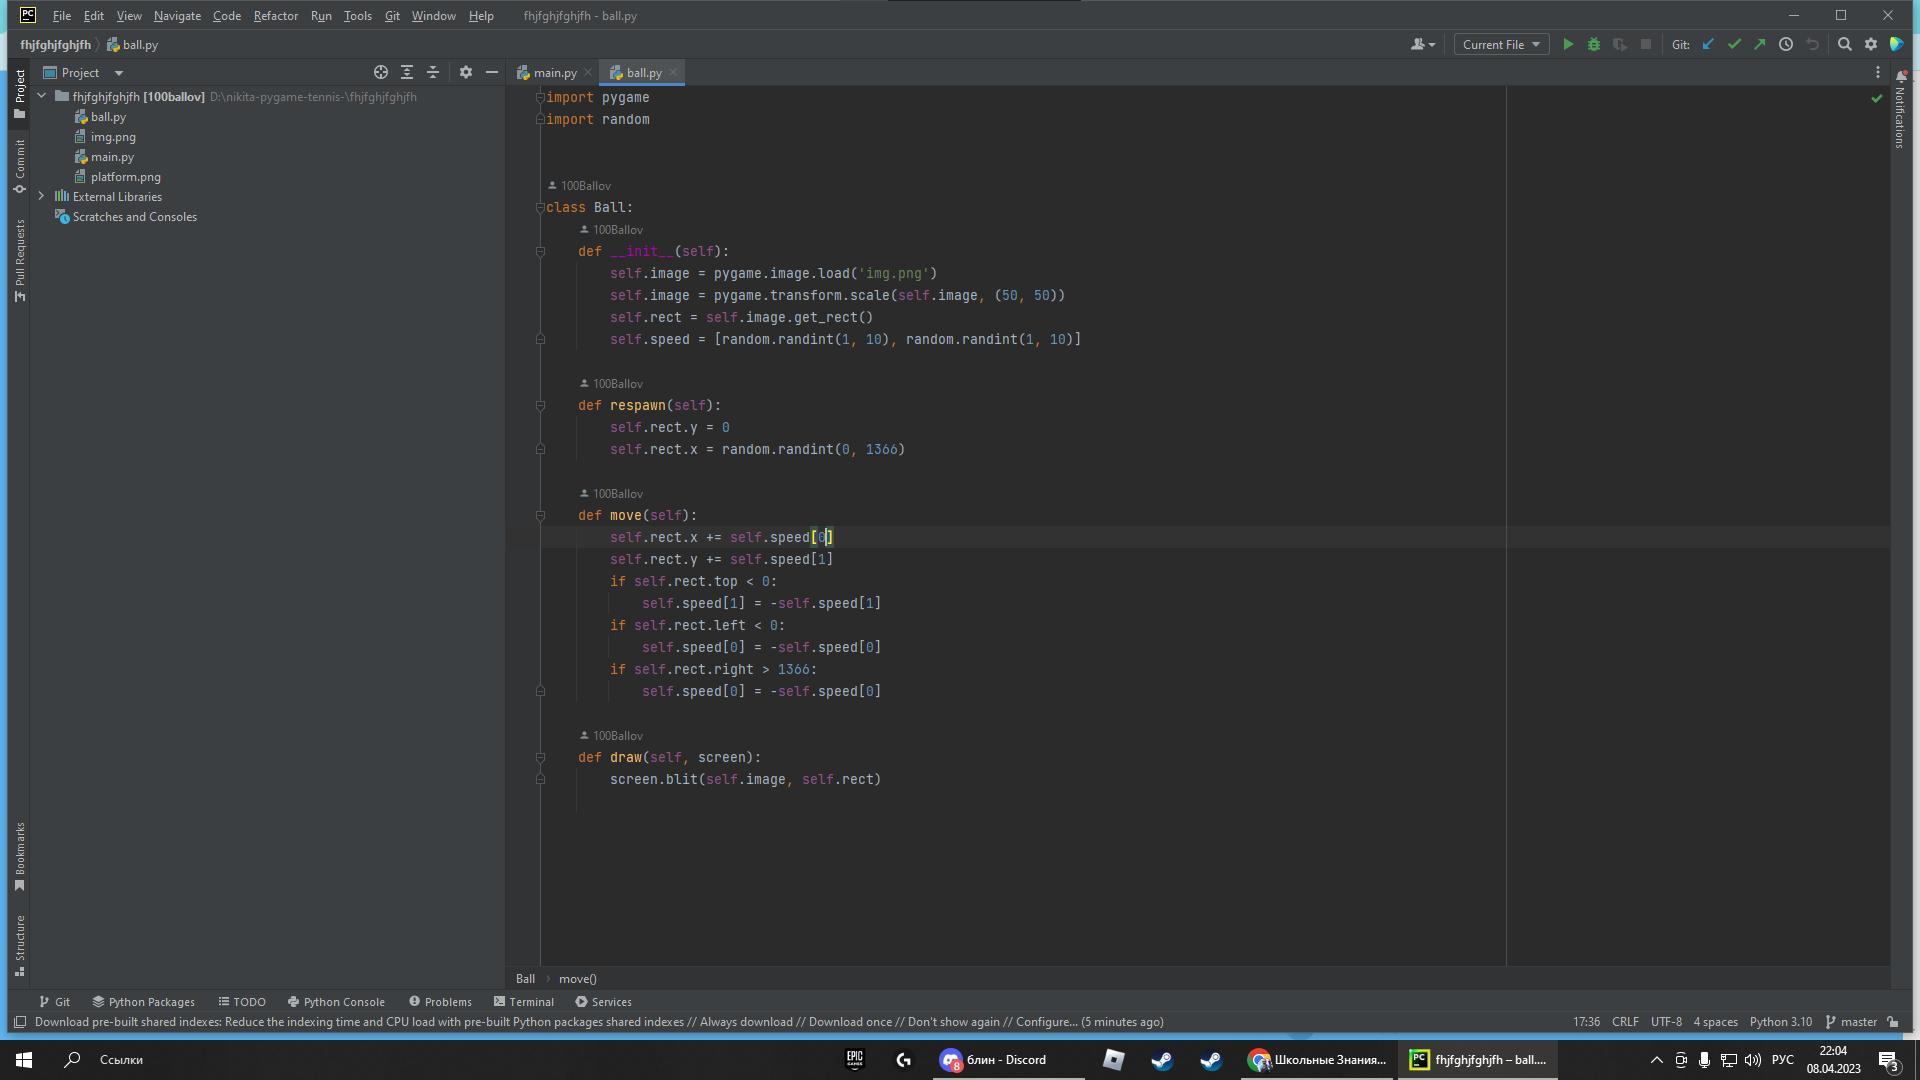
Task: Open Git history clock icon
Action: tap(1786, 44)
